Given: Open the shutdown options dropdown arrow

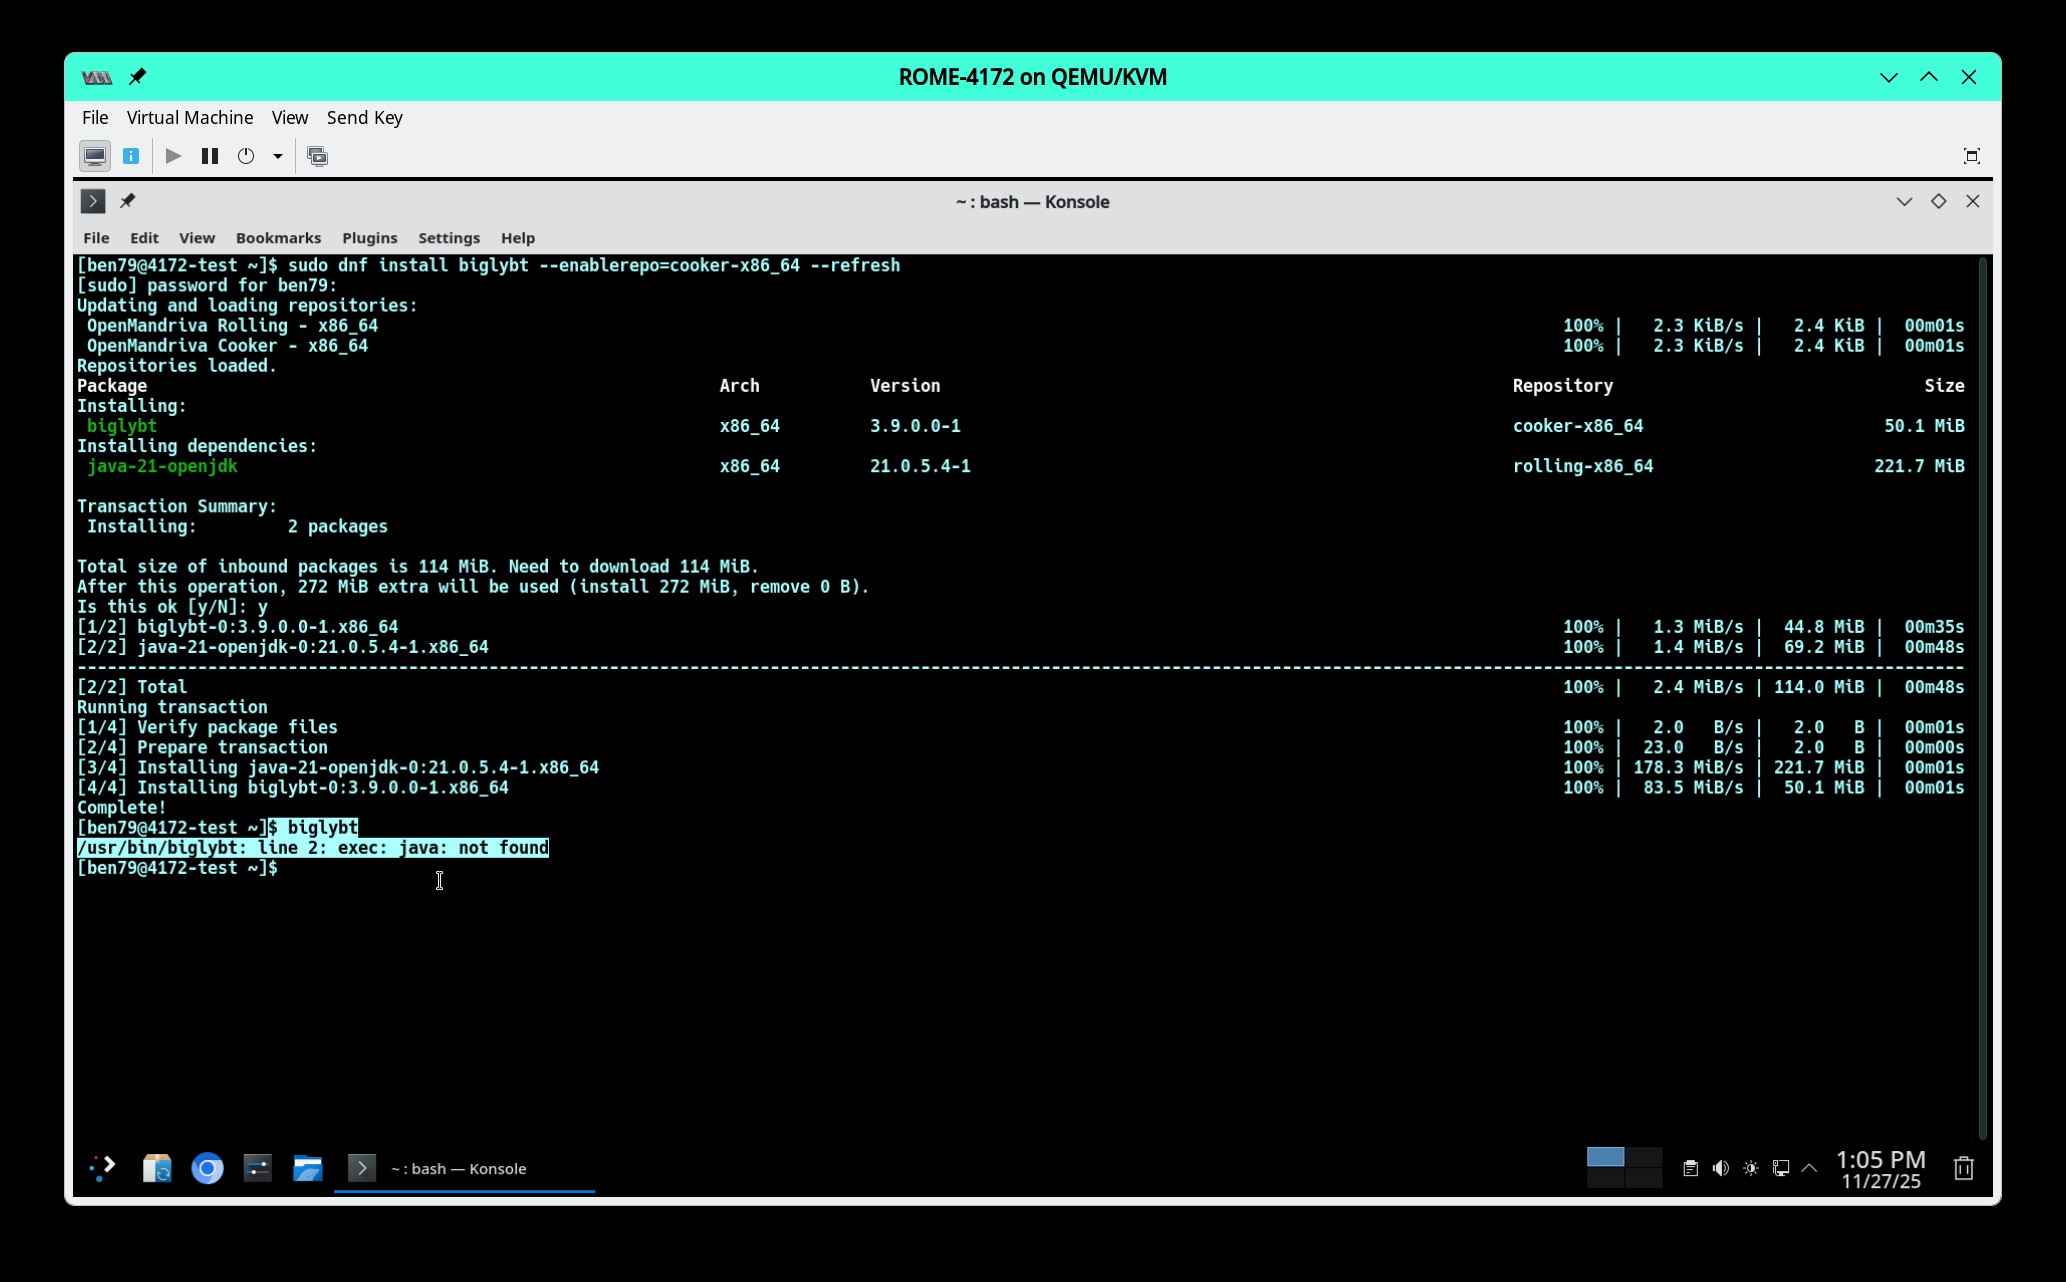Looking at the screenshot, I should click(277, 156).
